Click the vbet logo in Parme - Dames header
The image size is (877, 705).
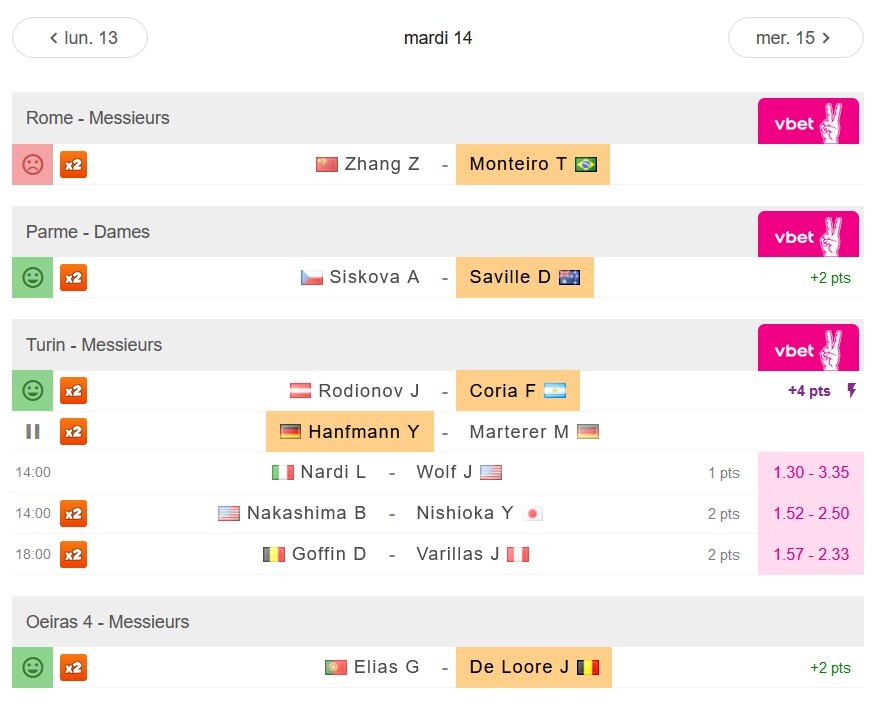(808, 234)
